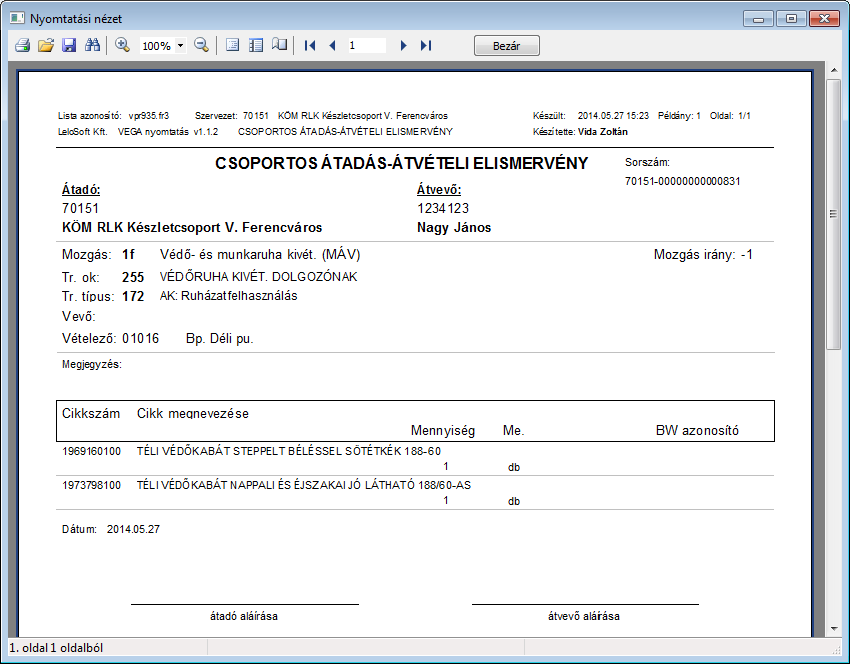Click 'Mozgás irány: -1' text

click(703, 254)
